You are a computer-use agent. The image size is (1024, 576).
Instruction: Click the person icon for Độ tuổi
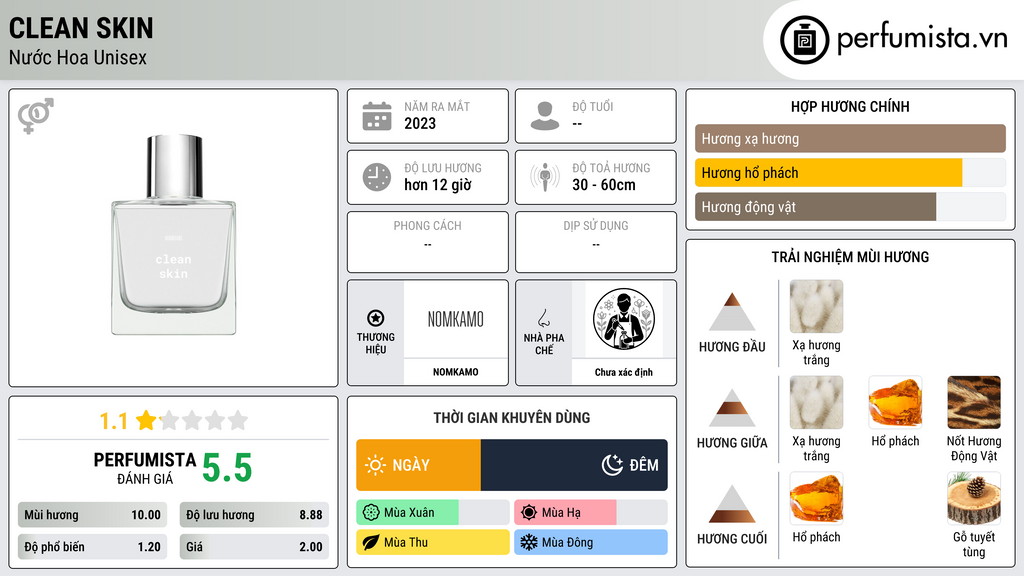click(x=545, y=116)
